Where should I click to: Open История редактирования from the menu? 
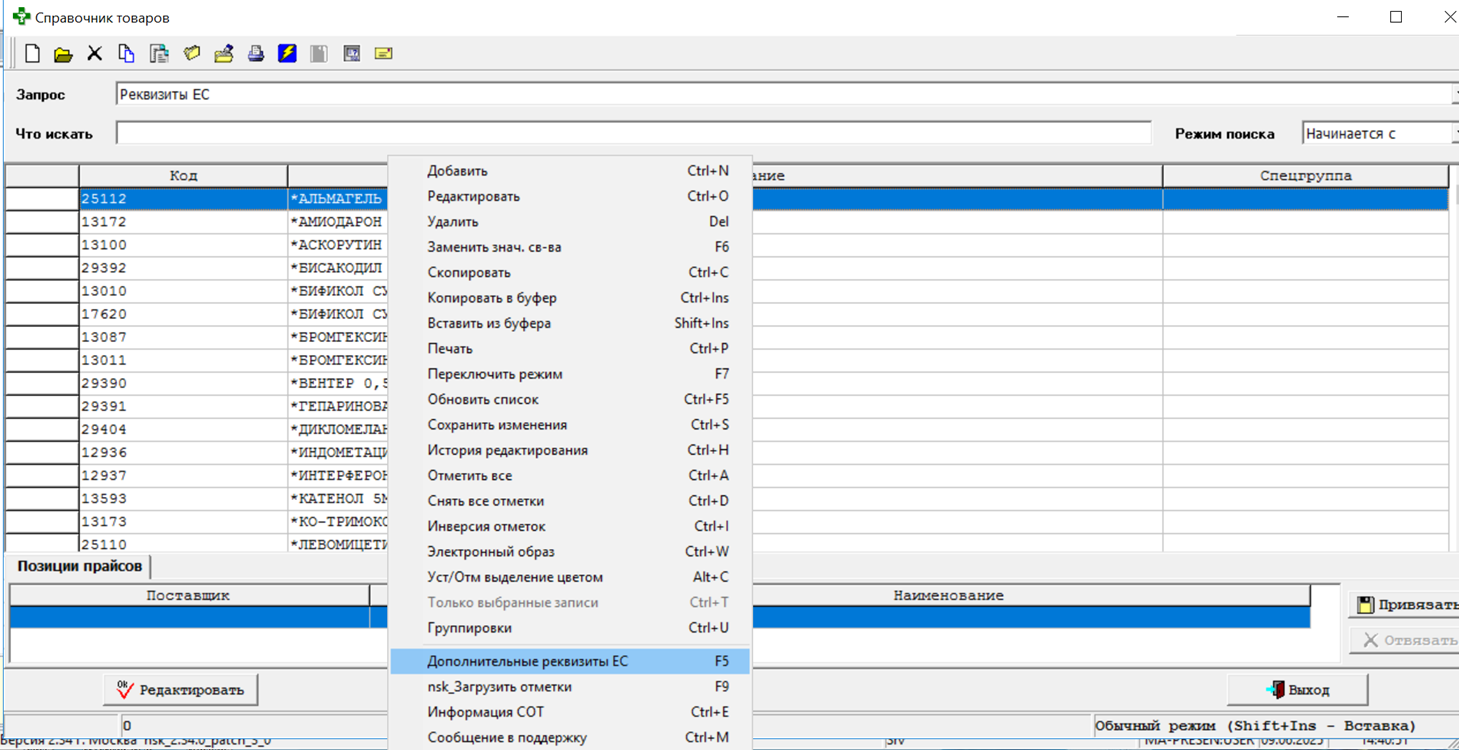pos(569,451)
